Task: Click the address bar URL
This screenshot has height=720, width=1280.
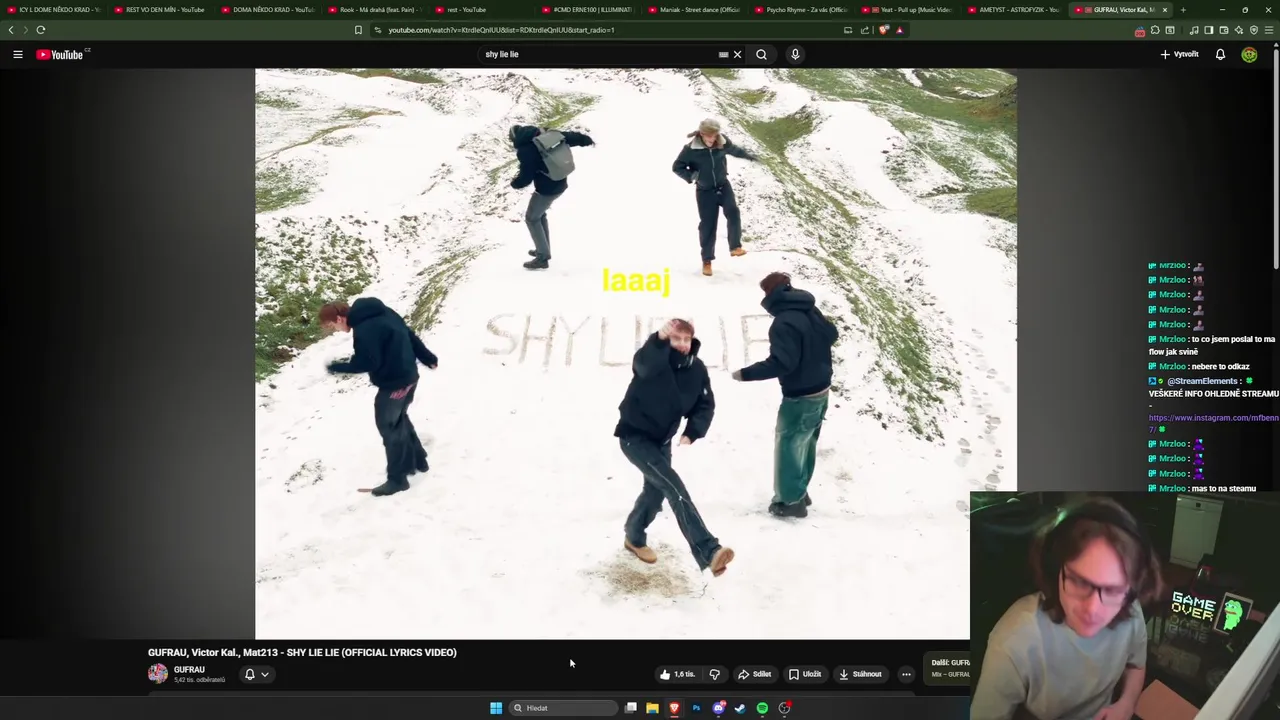Action: pyautogui.click(x=501, y=30)
